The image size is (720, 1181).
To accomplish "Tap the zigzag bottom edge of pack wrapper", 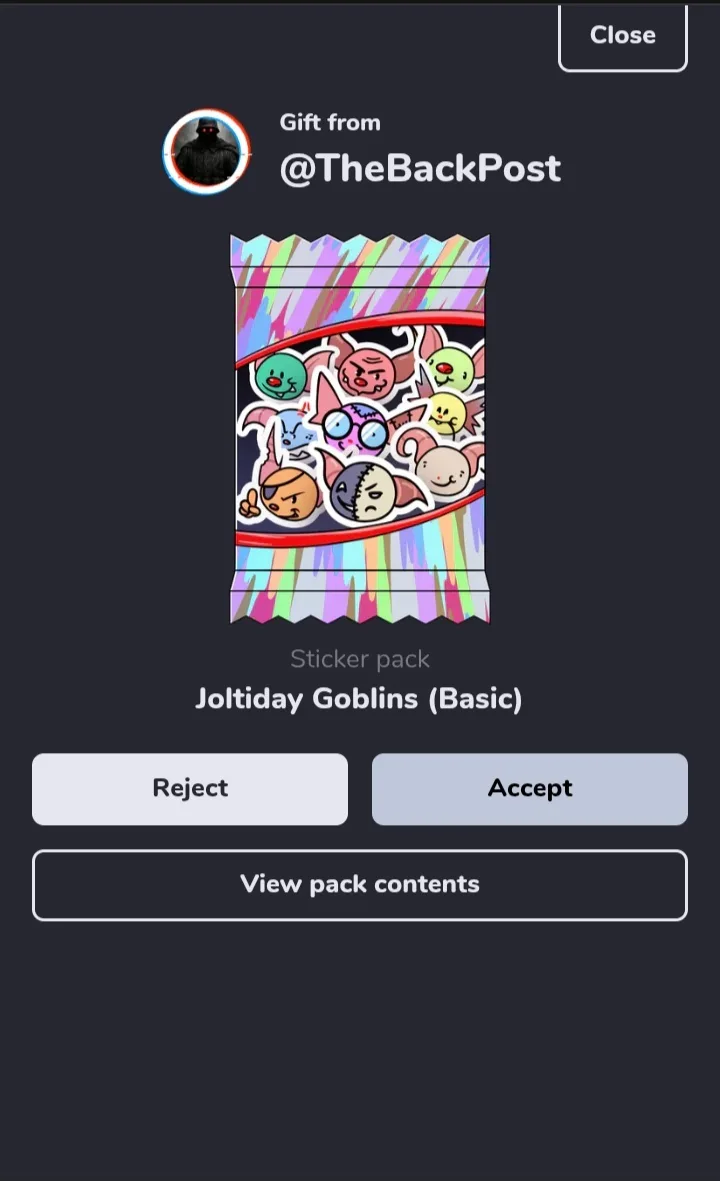I will 360,606.
